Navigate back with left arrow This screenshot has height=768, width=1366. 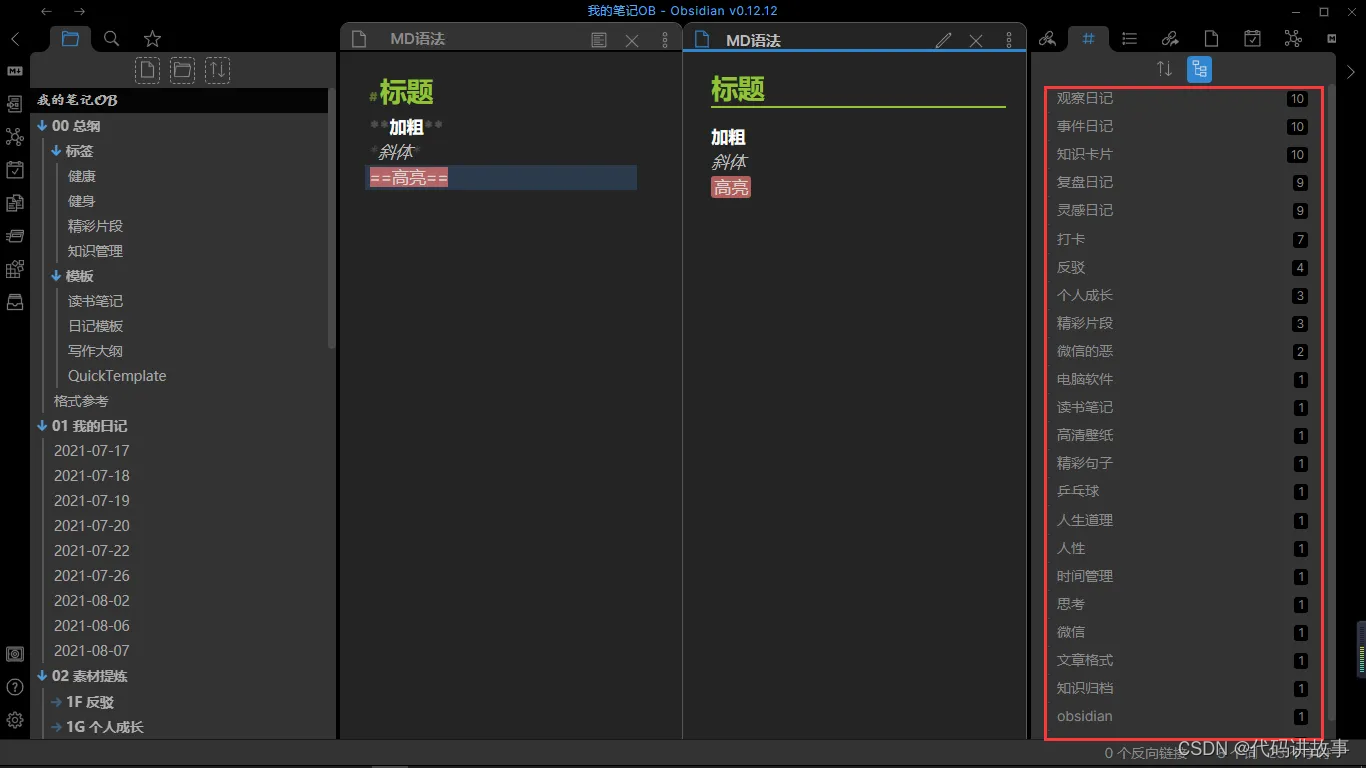pyautogui.click(x=46, y=11)
